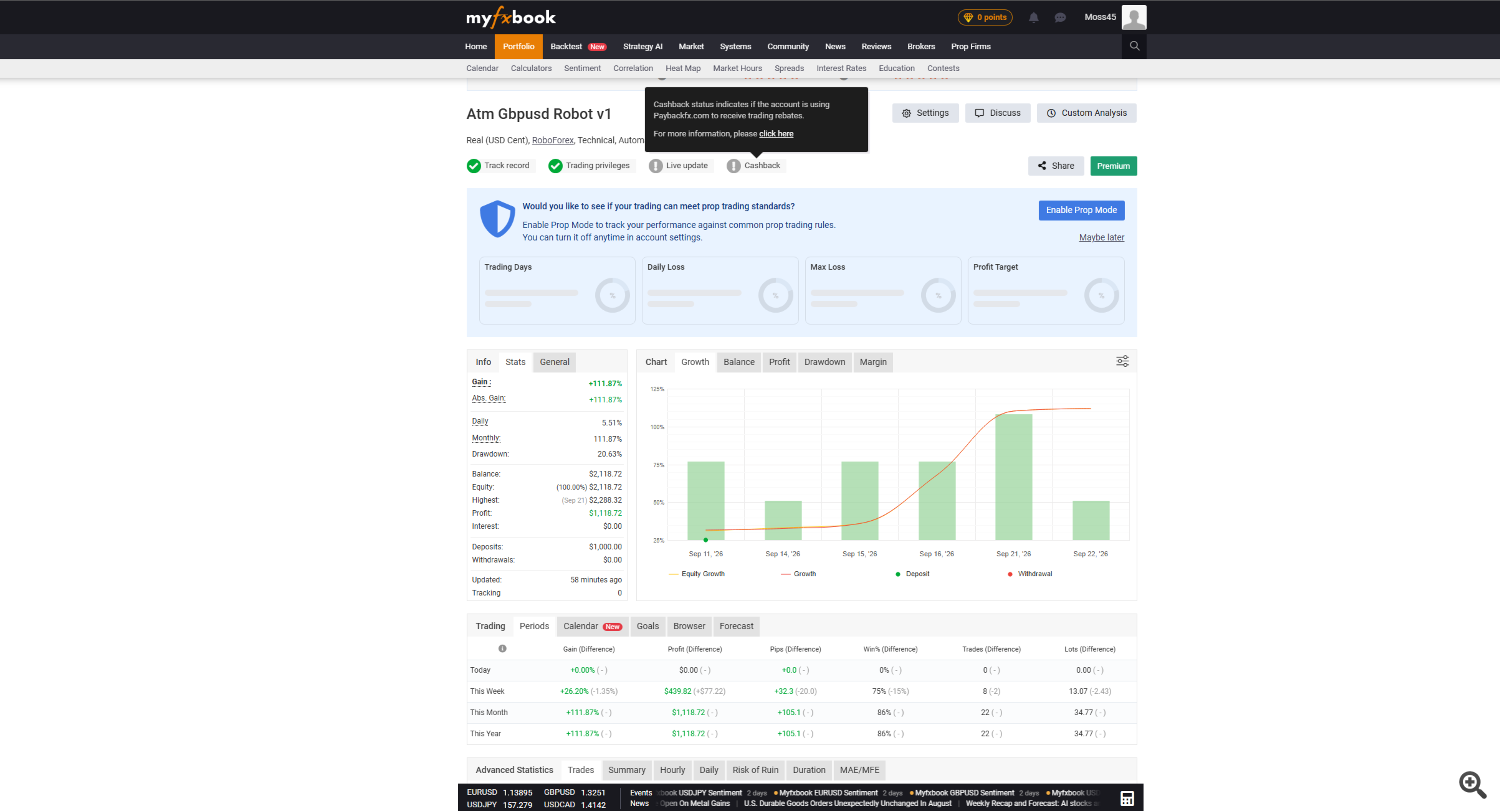The width and height of the screenshot is (1500, 811).
Task: Open the chart settings sliders icon
Action: [1123, 361]
